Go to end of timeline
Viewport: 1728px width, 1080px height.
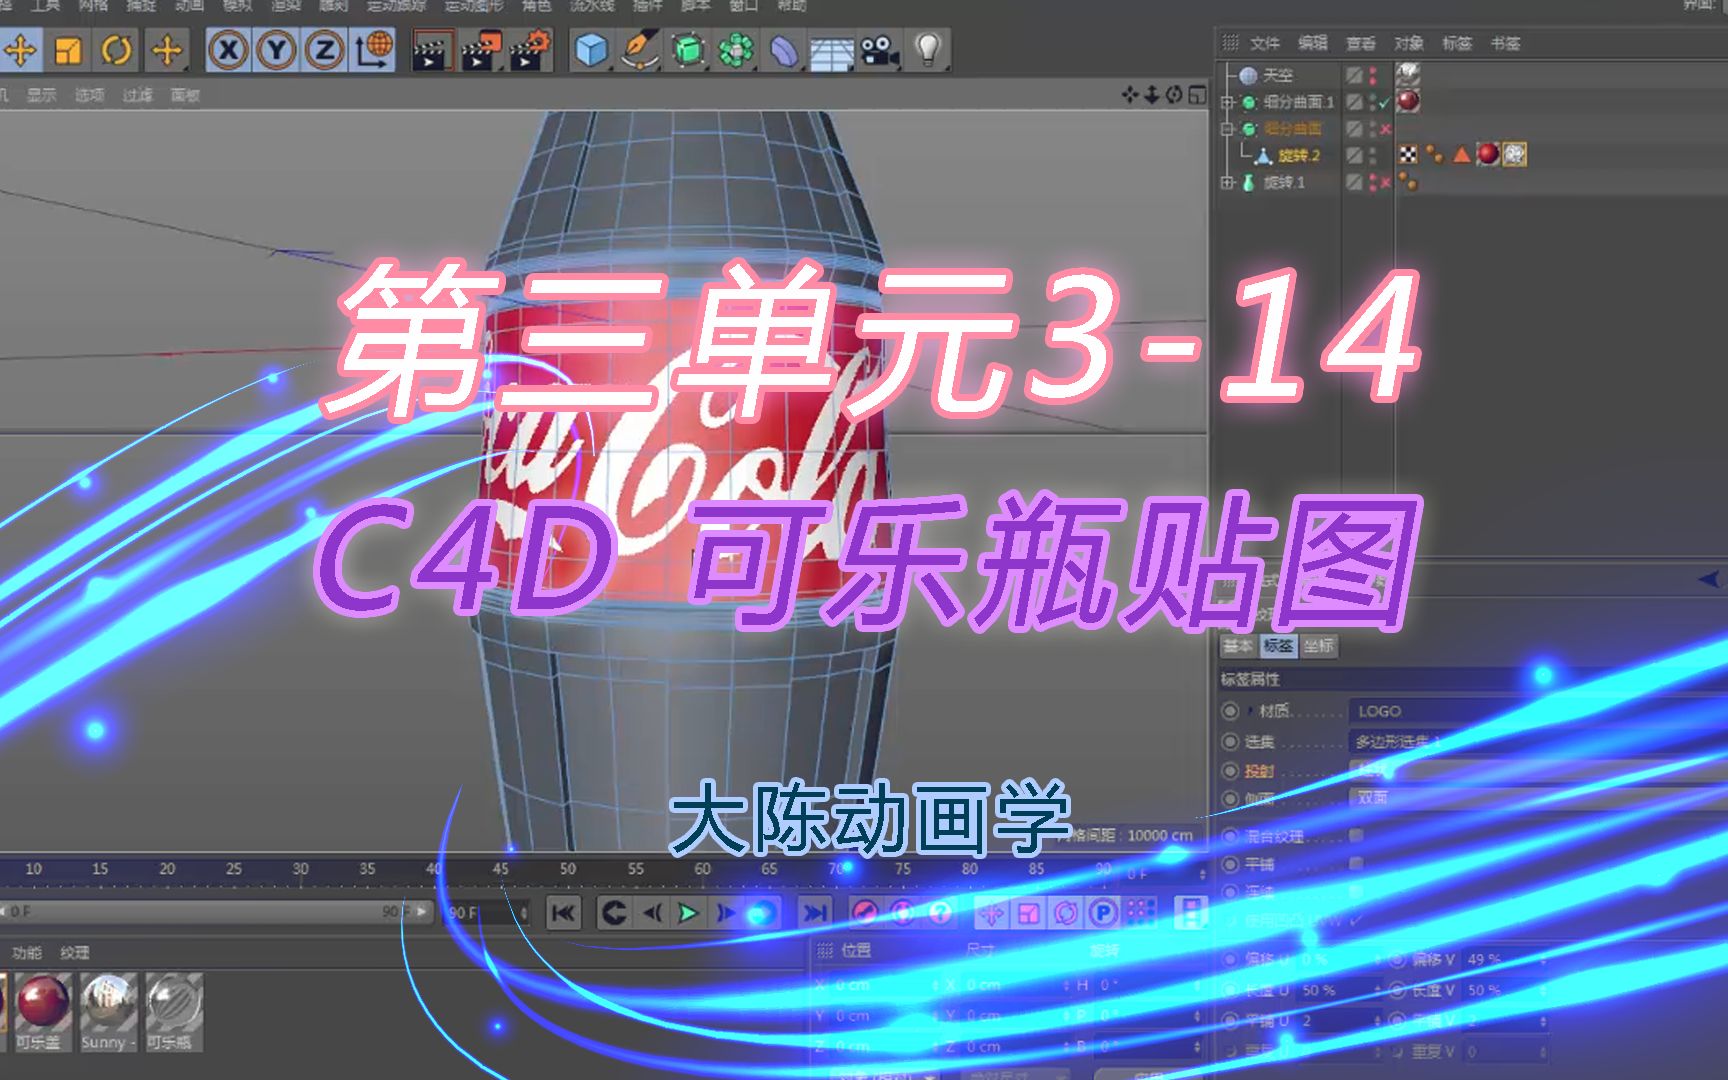[x=815, y=912]
